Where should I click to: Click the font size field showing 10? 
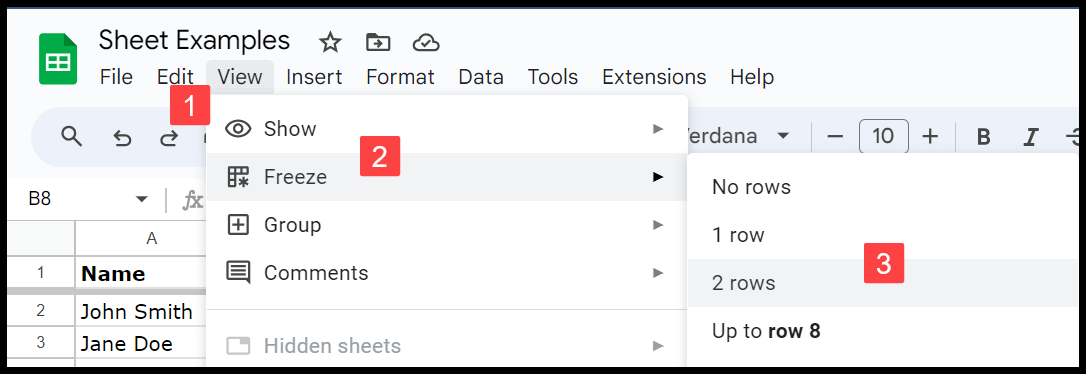pos(884,136)
